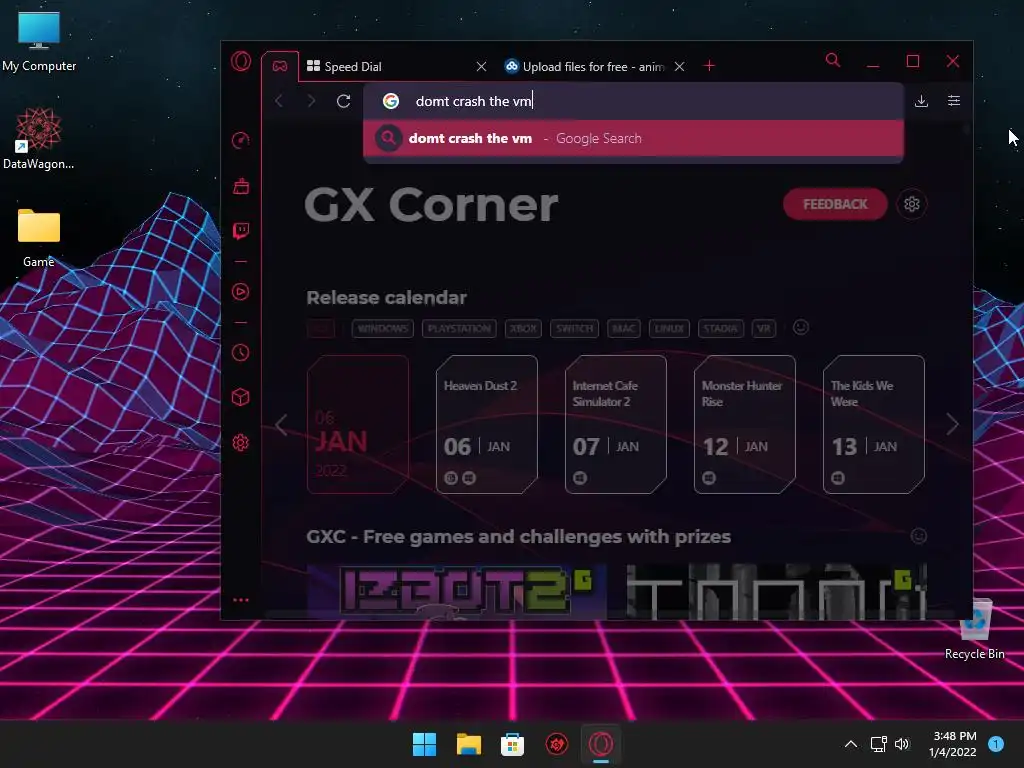Open the Windows Start menu
The height and width of the screenshot is (768, 1024).
[x=424, y=744]
